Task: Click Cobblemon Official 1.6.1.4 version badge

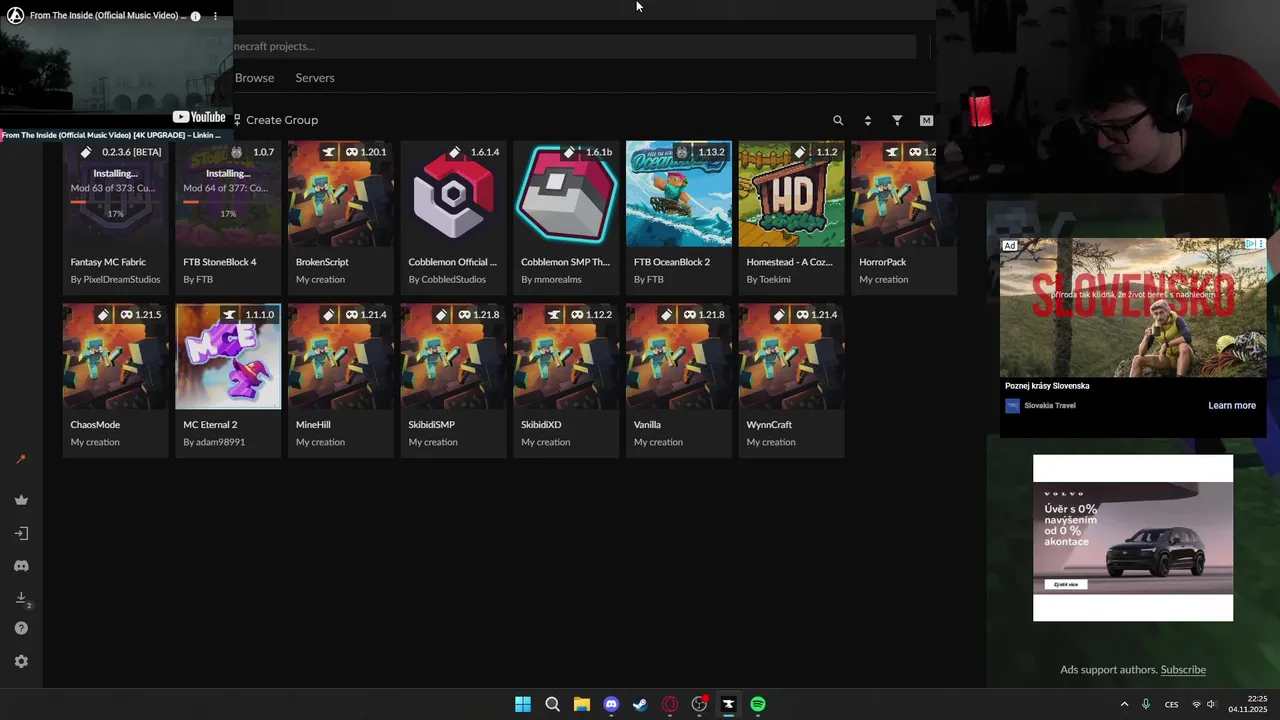Action: pyautogui.click(x=475, y=152)
